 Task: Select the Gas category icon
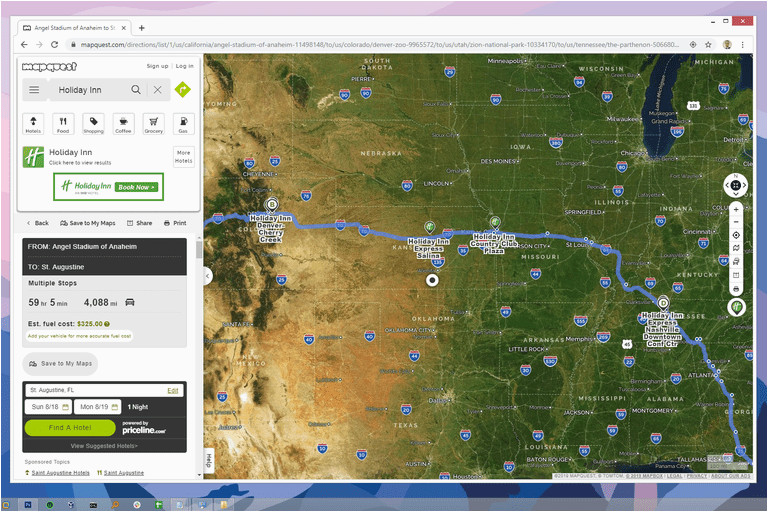(183, 124)
